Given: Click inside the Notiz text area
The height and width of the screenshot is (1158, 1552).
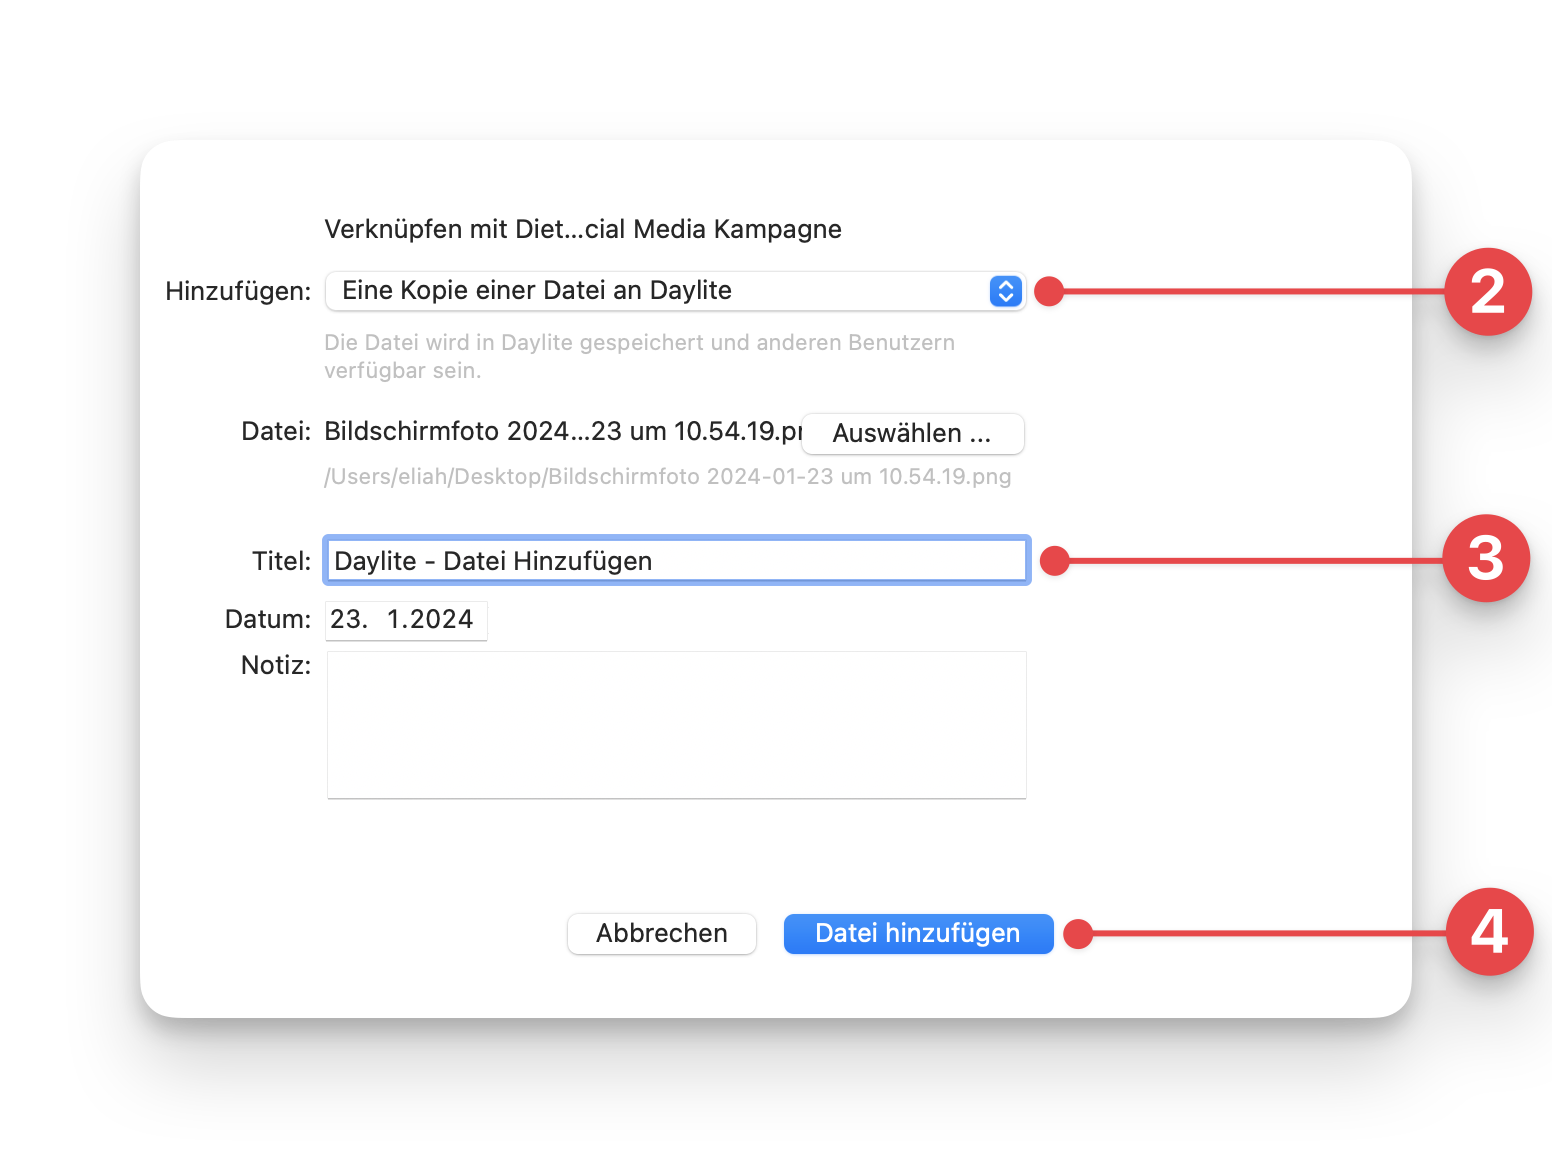Looking at the screenshot, I should [677, 725].
